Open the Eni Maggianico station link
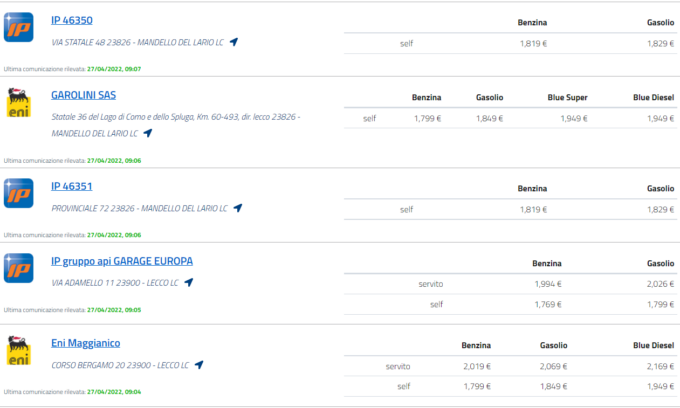Screen dimensions: 680x408 [x=86, y=344]
